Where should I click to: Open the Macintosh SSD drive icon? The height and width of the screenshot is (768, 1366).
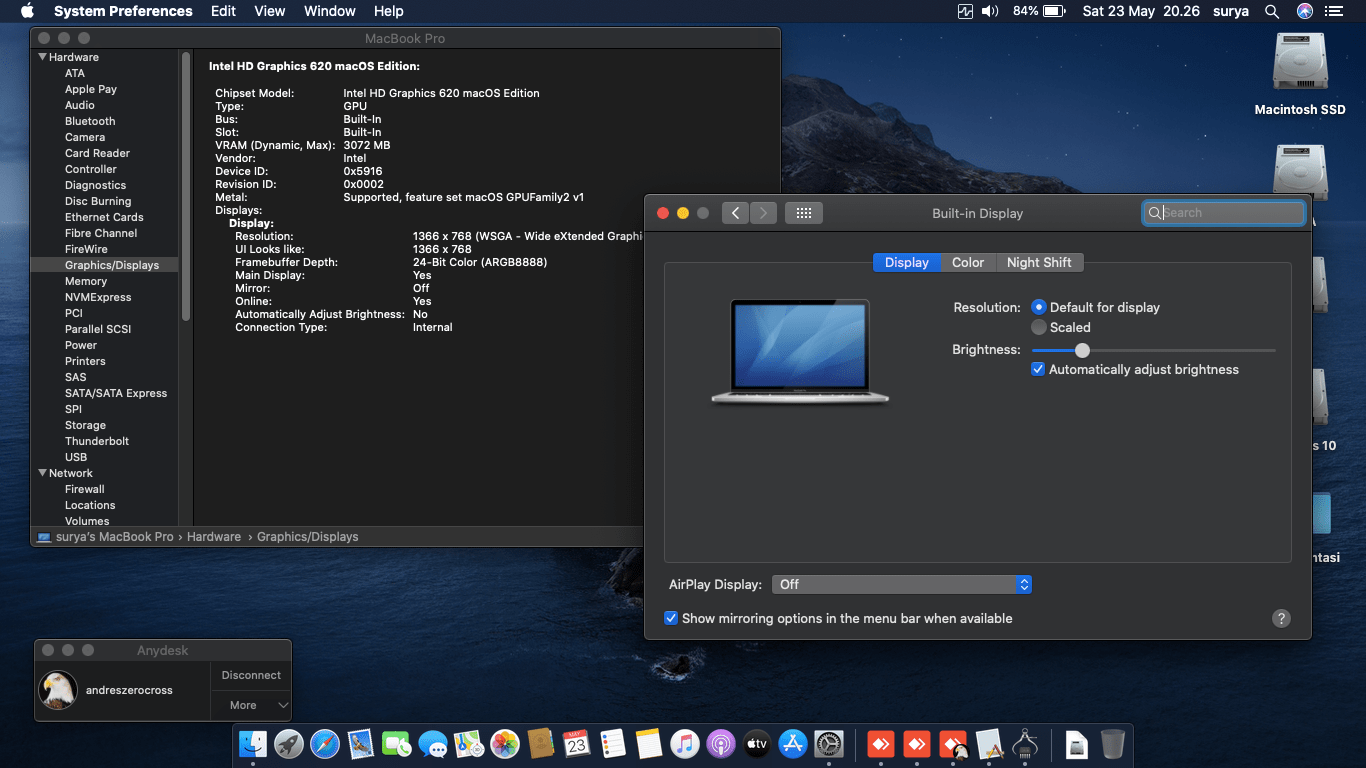[1299, 64]
